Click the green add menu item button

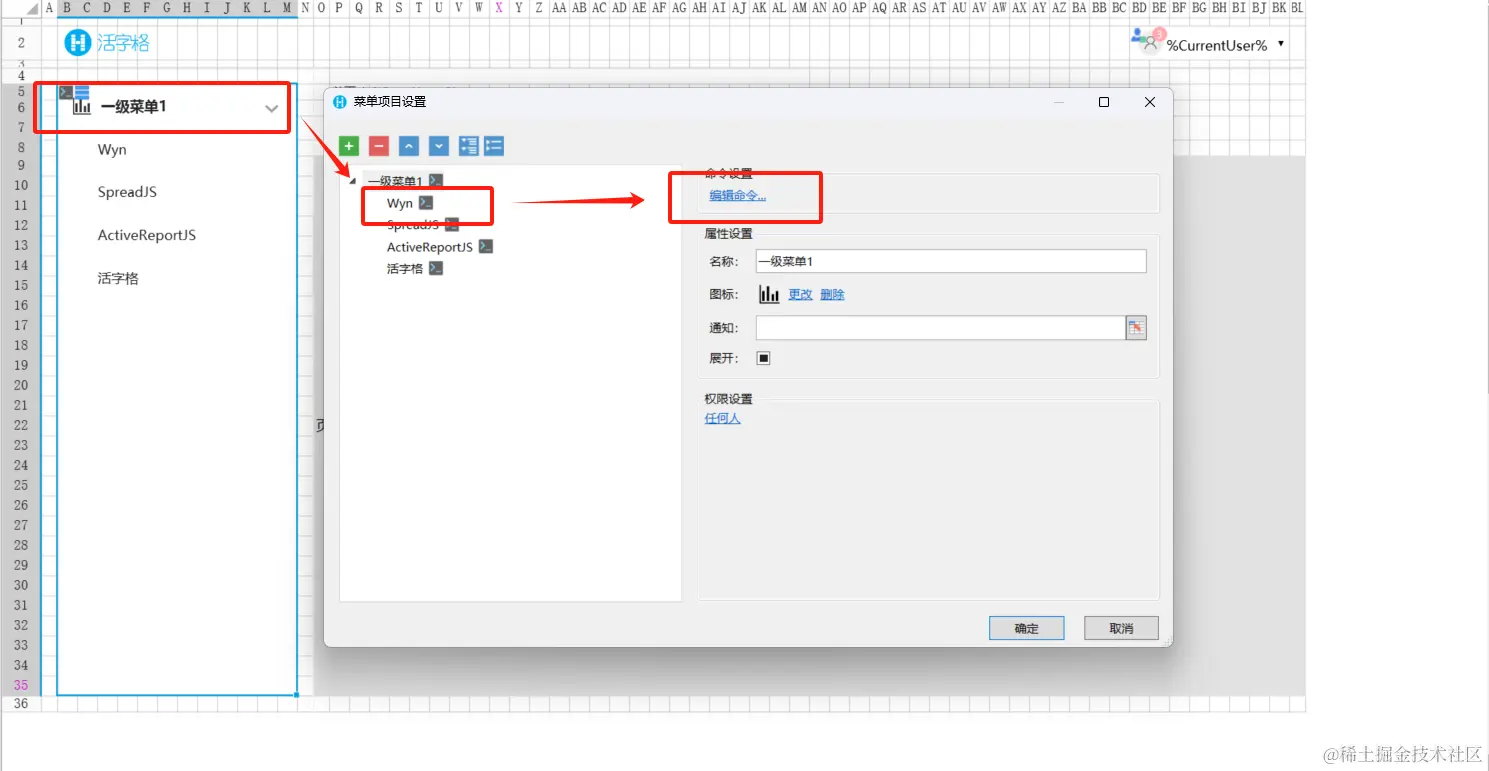point(349,146)
